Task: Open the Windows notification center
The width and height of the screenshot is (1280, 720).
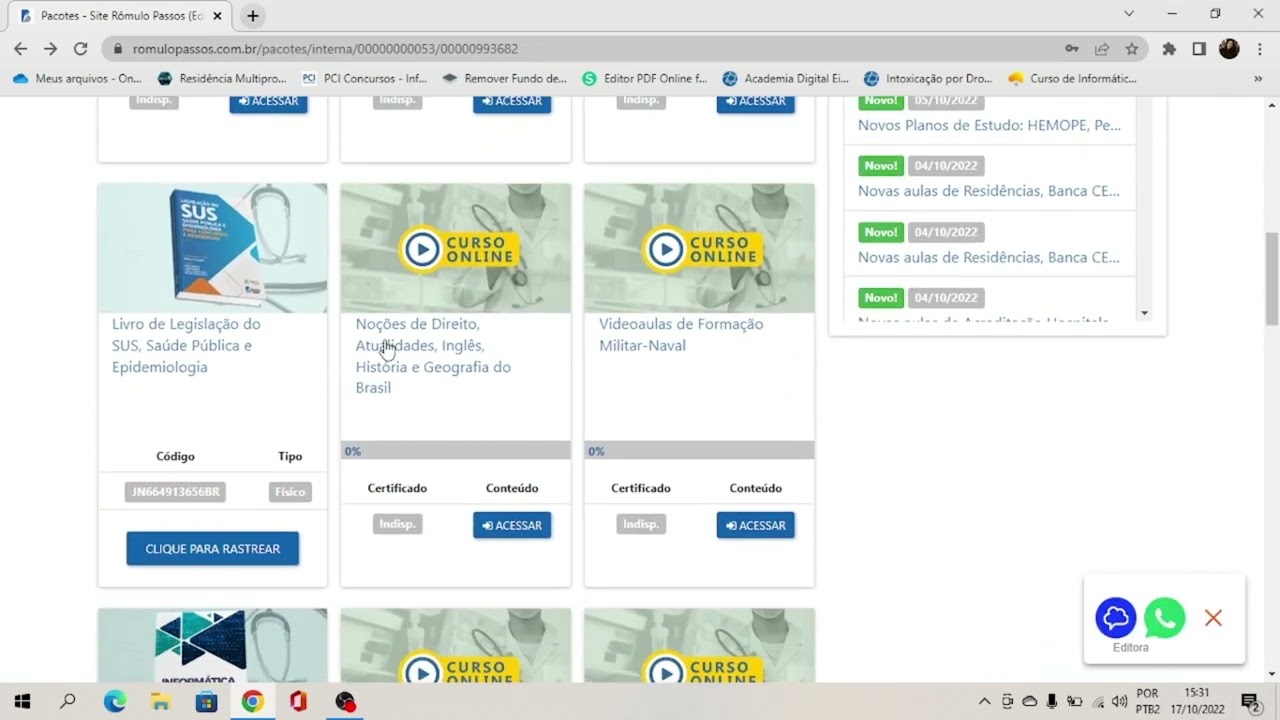Action: tap(1250, 701)
